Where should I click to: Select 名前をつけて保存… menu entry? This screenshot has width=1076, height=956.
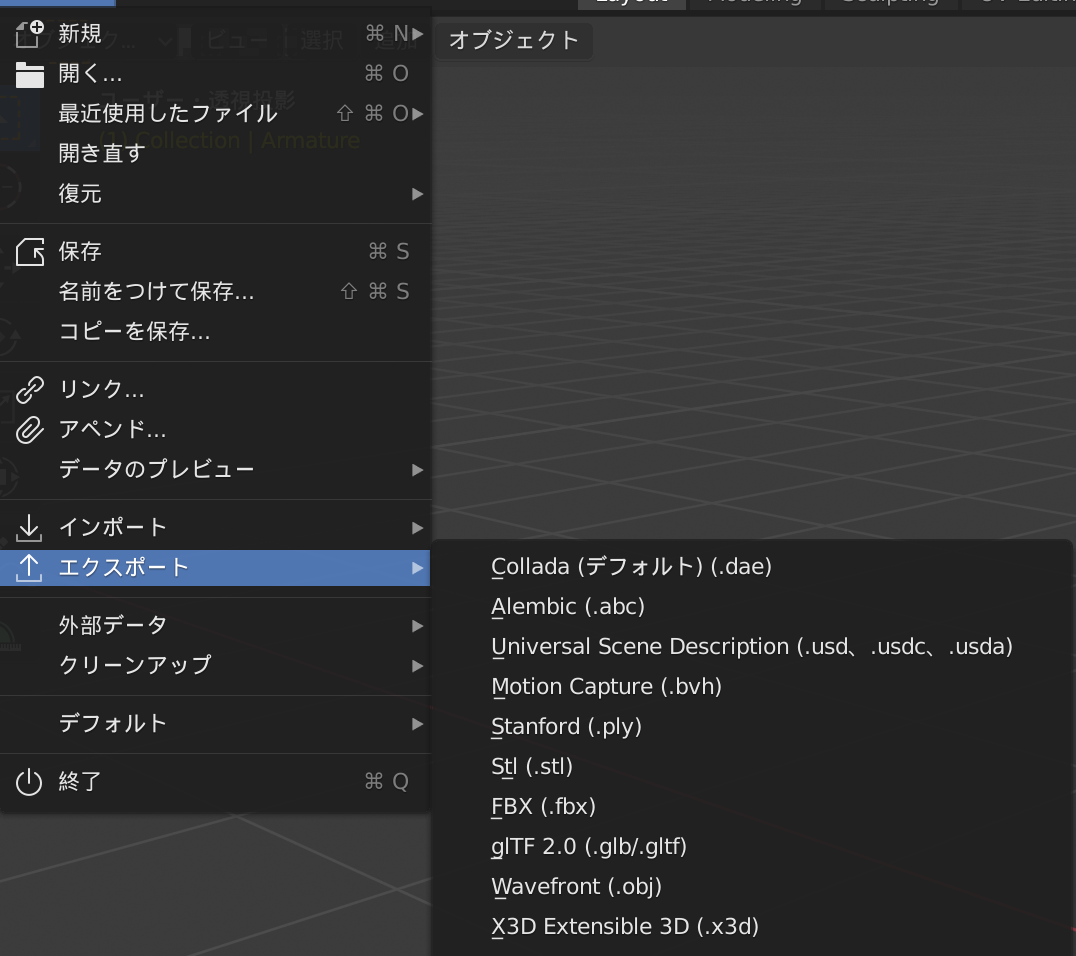tap(215, 292)
